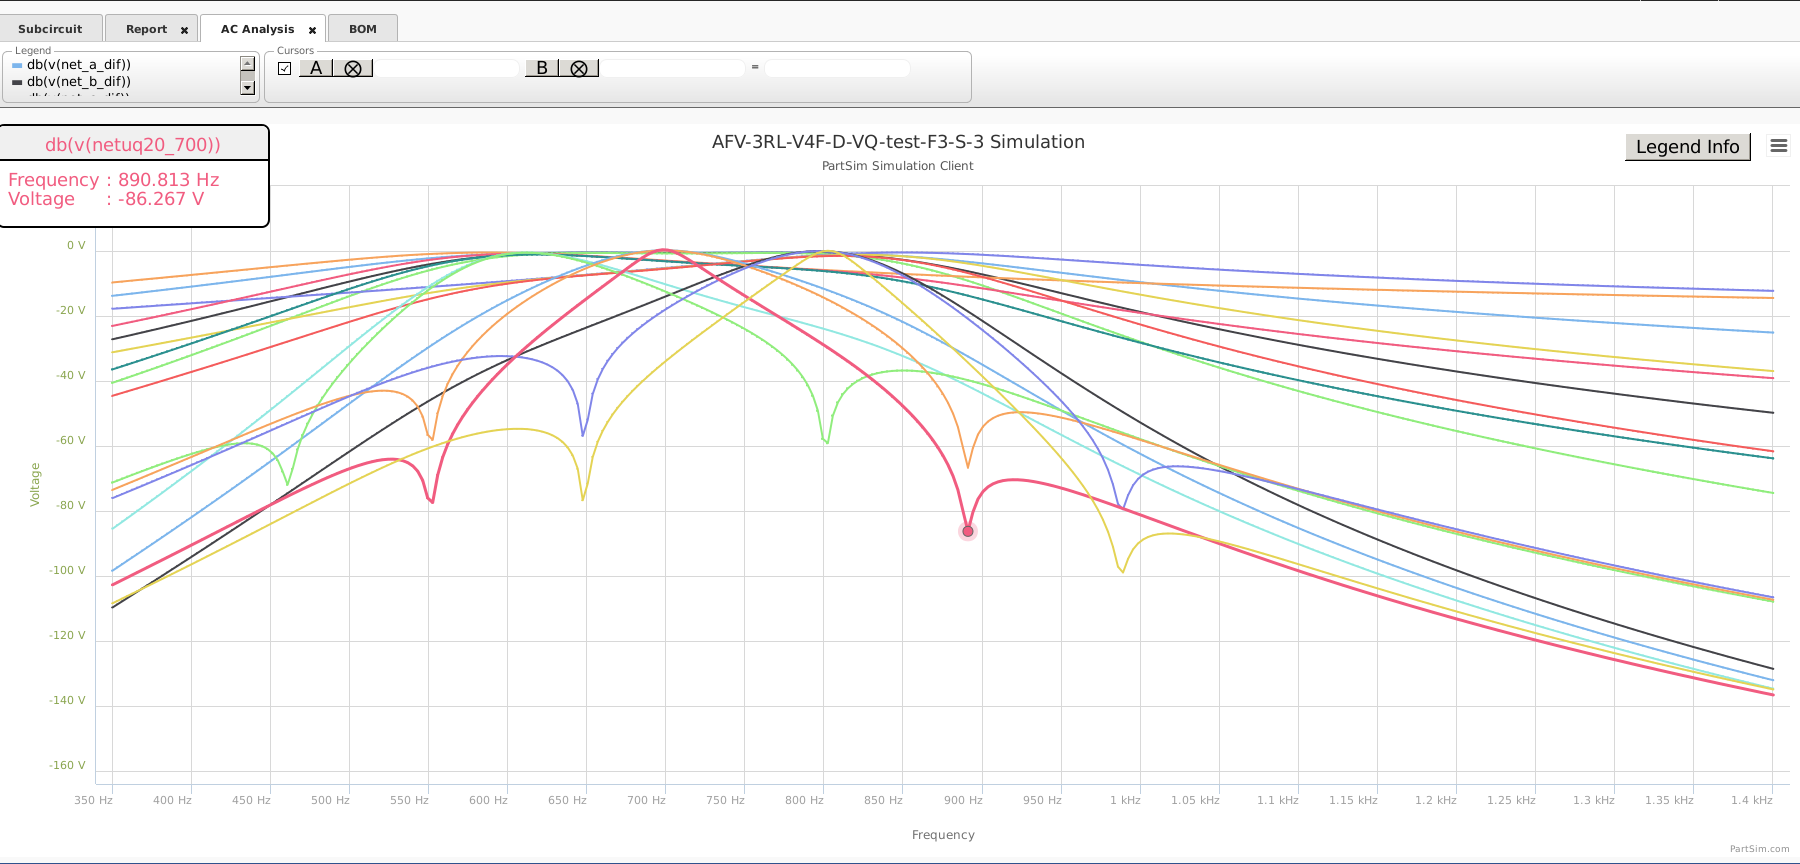Viewport: 1800px width, 864px height.
Task: Click the cursor A value field
Action: 448,68
